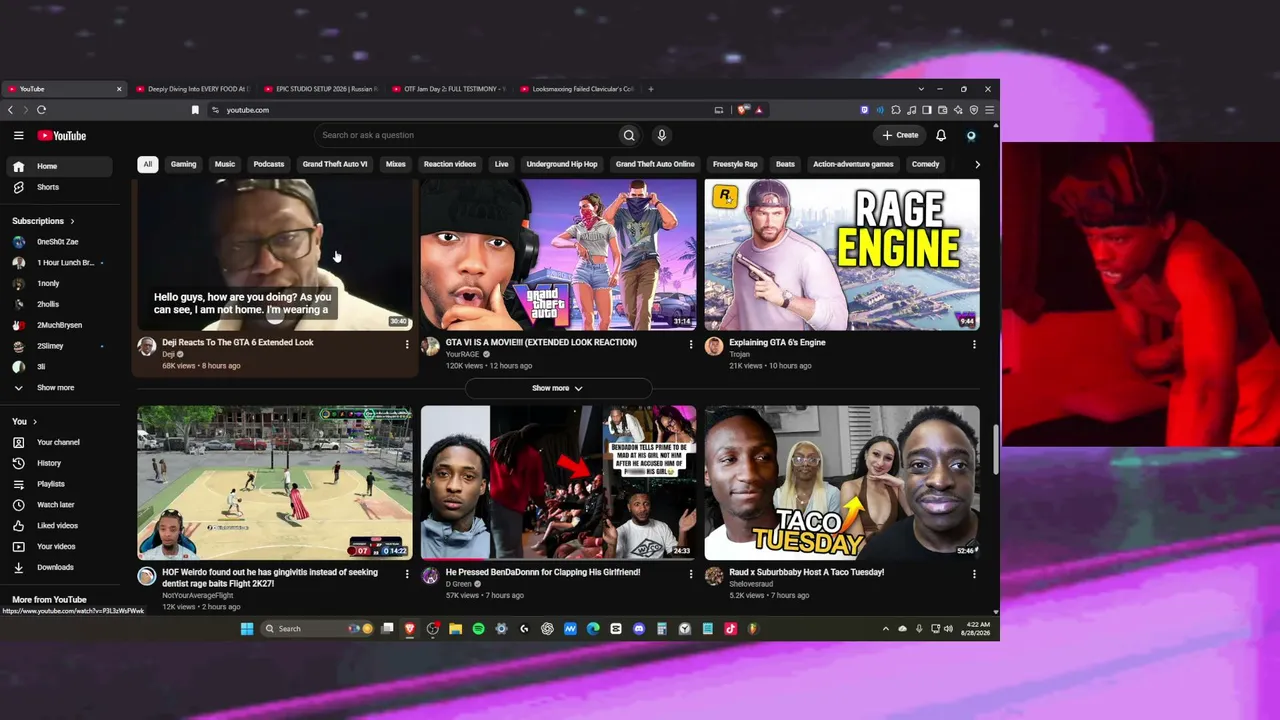Start voice search with the microphone

point(661,135)
